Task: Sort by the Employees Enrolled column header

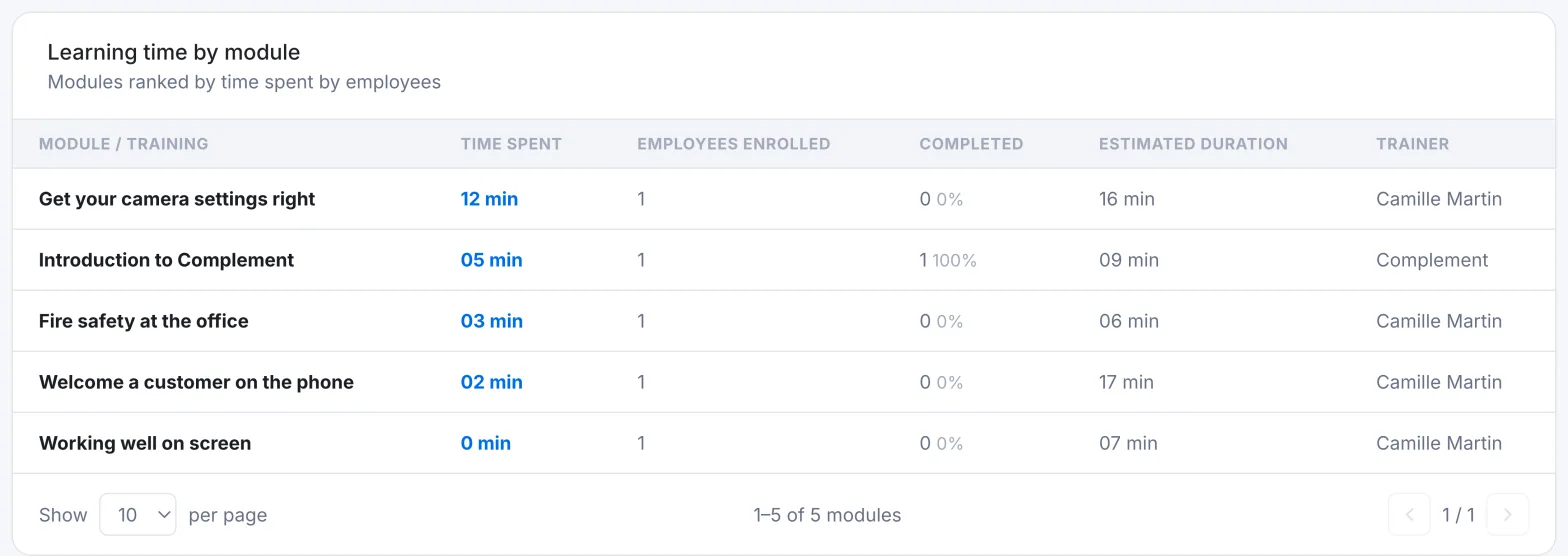Action: [x=734, y=144]
